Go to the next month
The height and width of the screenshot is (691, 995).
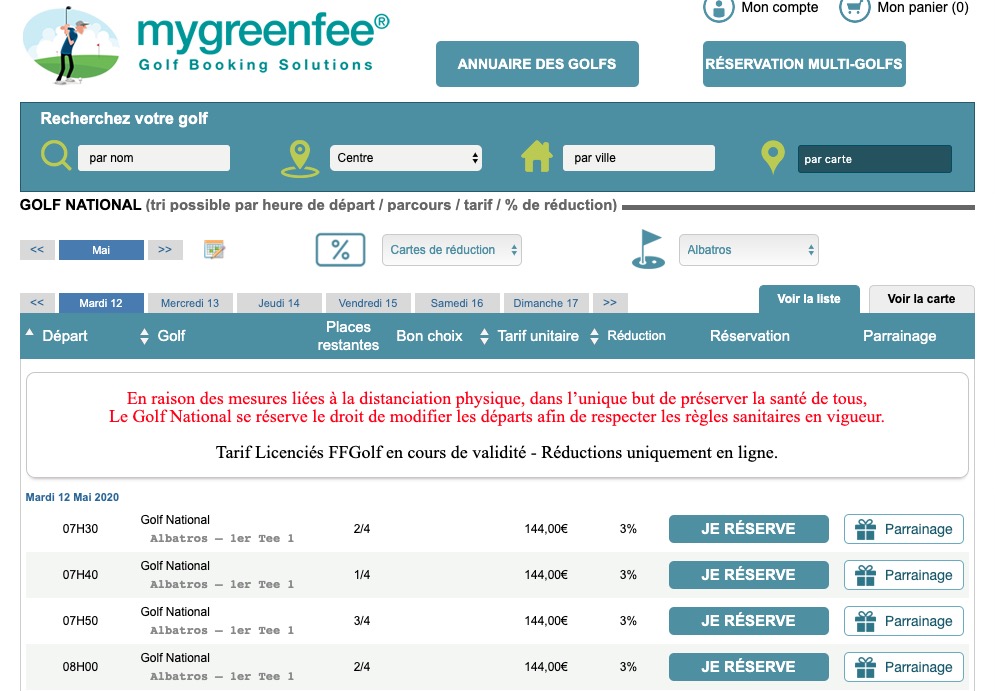165,249
